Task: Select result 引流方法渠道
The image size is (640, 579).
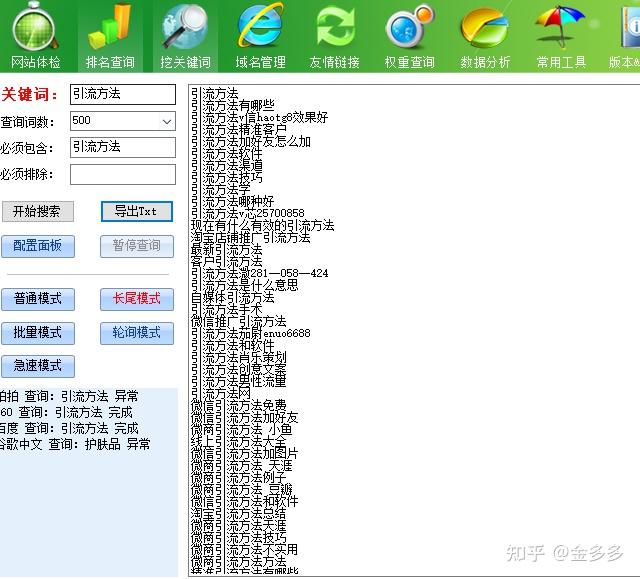Action: [x=227, y=166]
